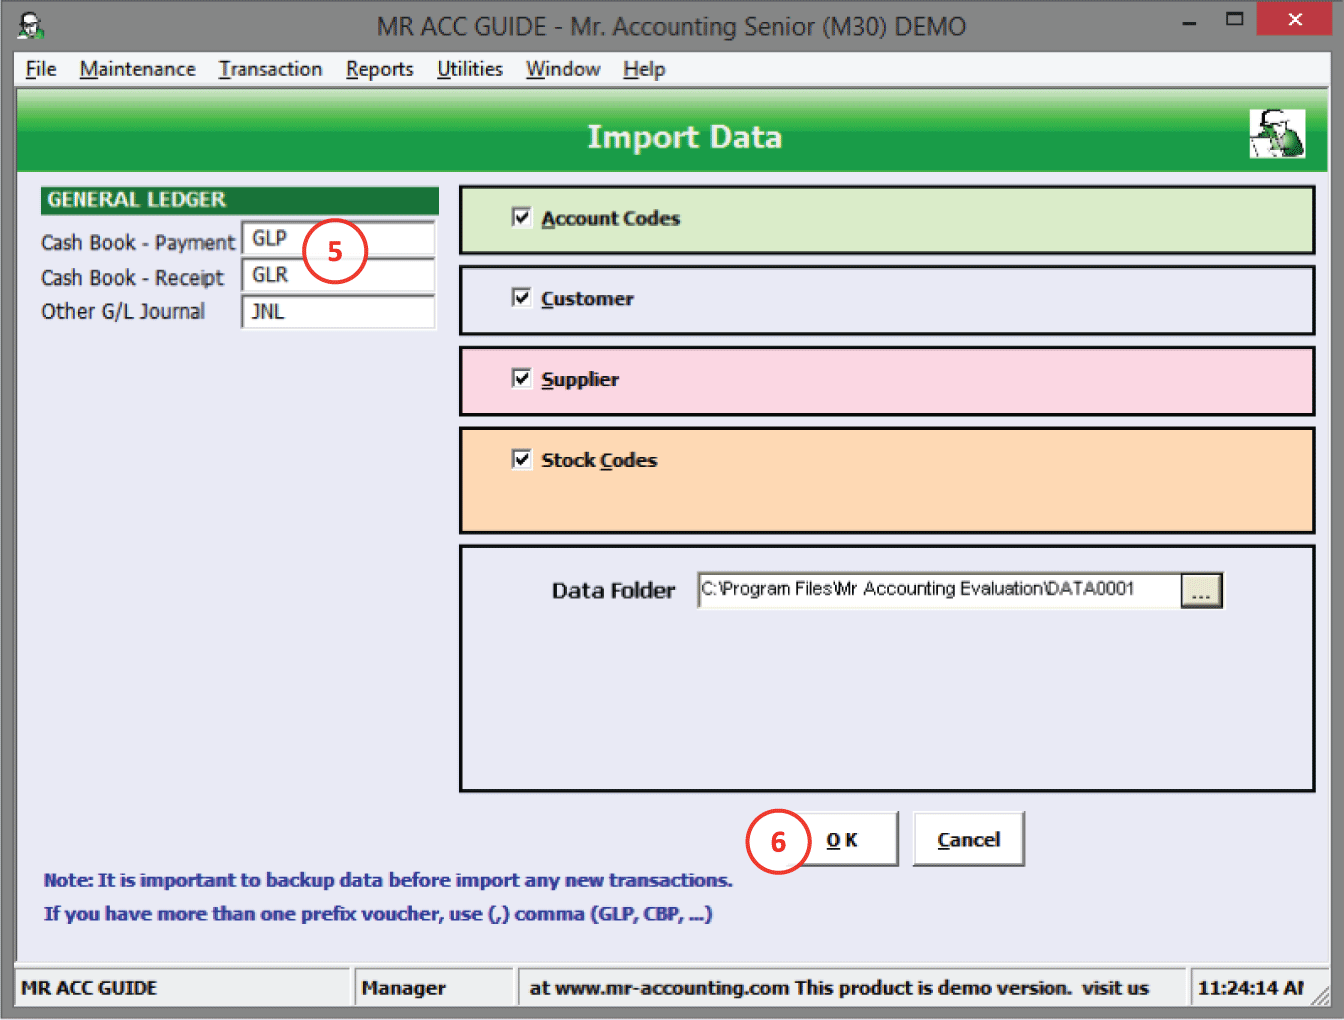
Task: Confirm import with the OK button
Action: 842,840
